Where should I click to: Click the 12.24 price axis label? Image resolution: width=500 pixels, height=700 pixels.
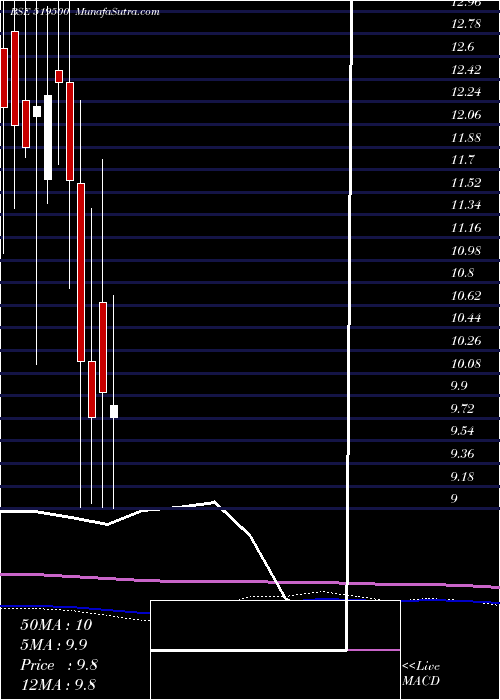466,92
